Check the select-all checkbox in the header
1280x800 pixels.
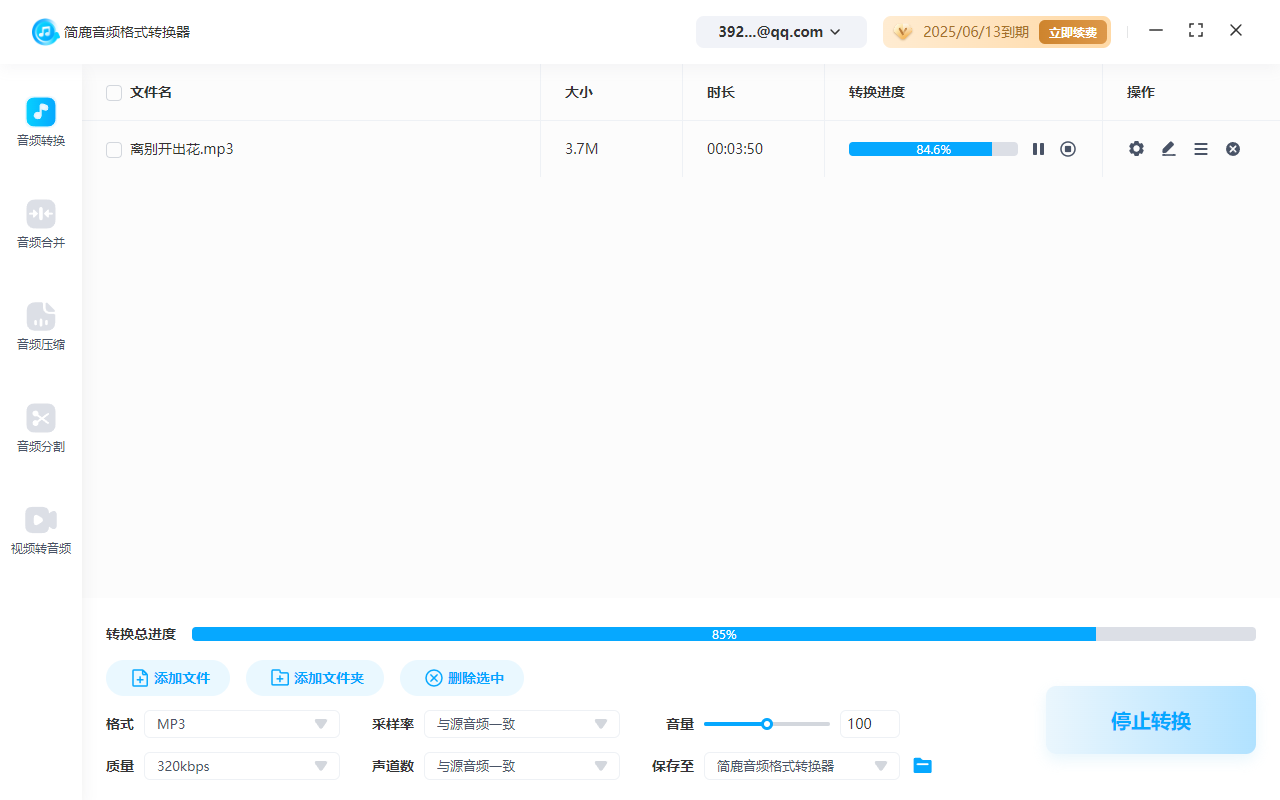113,92
